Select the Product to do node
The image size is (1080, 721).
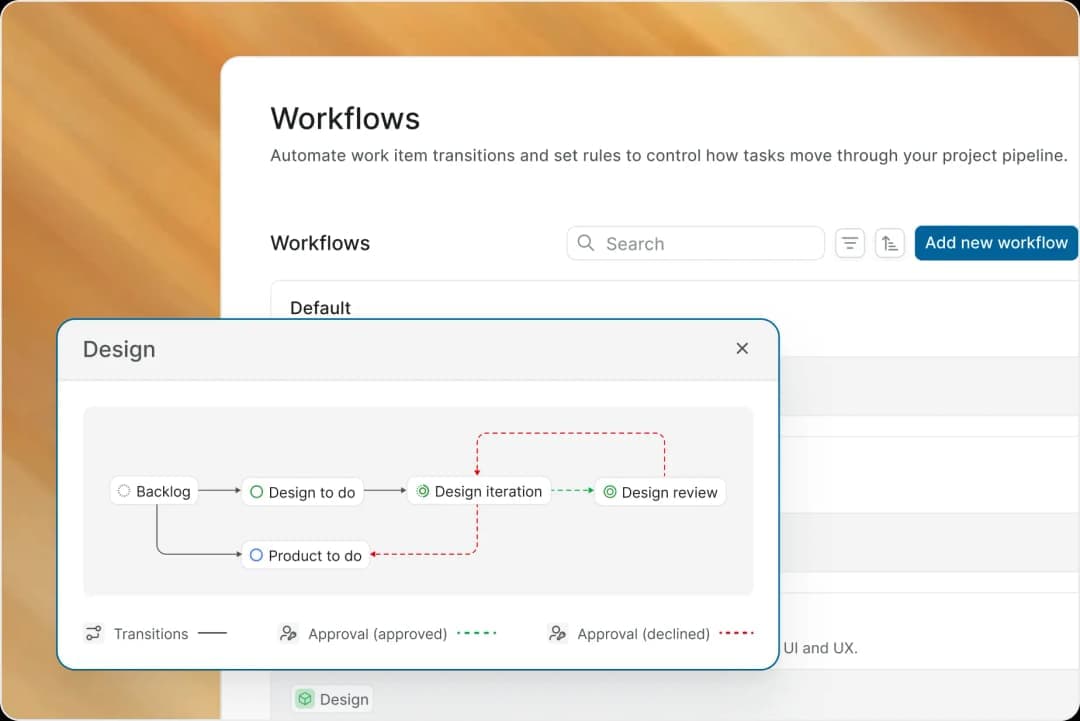click(x=305, y=555)
